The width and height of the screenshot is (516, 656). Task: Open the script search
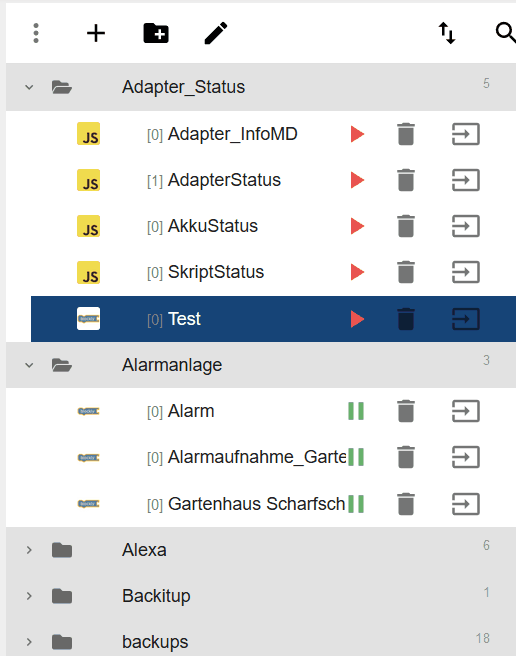(506, 33)
